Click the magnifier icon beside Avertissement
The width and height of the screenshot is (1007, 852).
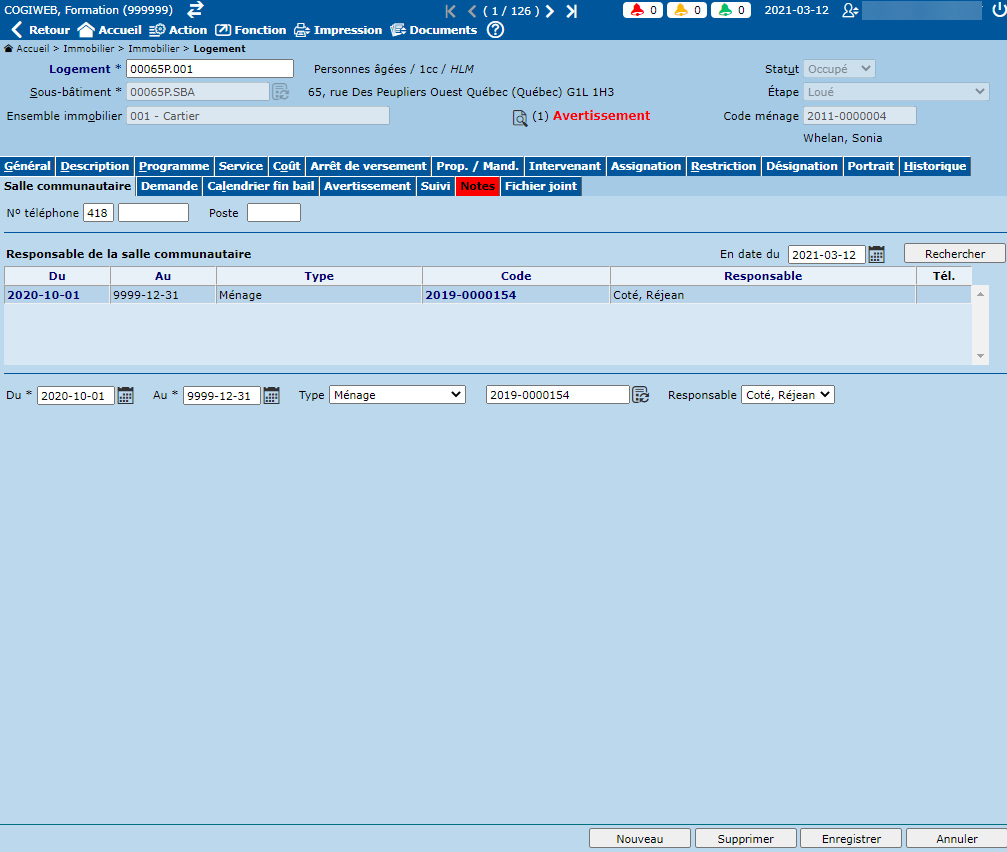(519, 118)
